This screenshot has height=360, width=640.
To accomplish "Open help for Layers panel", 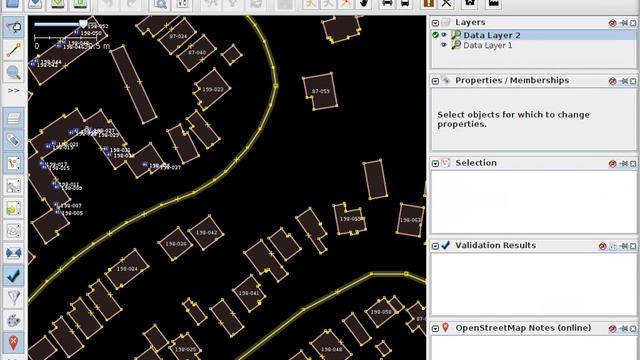I will coord(612,23).
